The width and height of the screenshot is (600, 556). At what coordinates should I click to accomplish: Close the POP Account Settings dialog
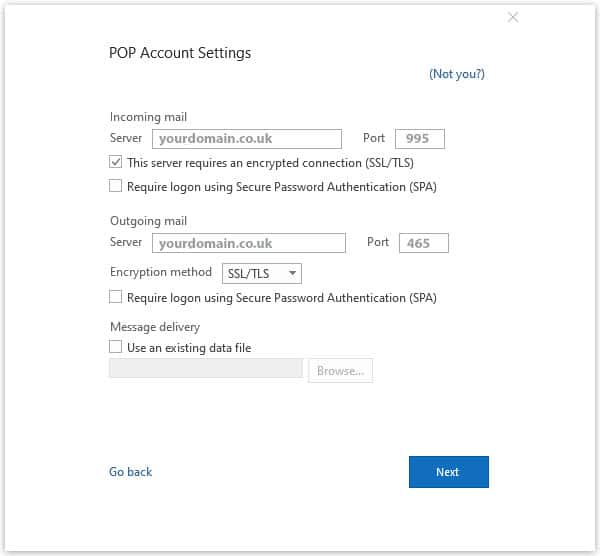tap(513, 17)
